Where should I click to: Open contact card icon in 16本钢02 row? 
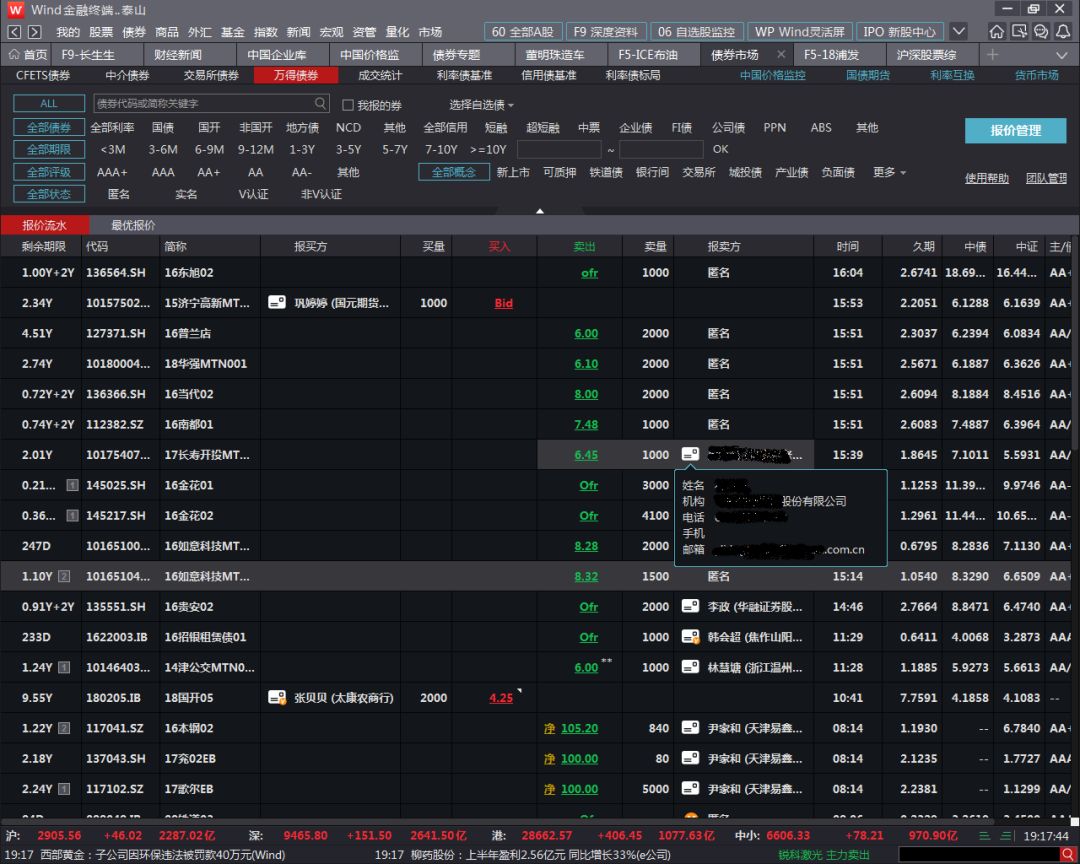coord(690,728)
